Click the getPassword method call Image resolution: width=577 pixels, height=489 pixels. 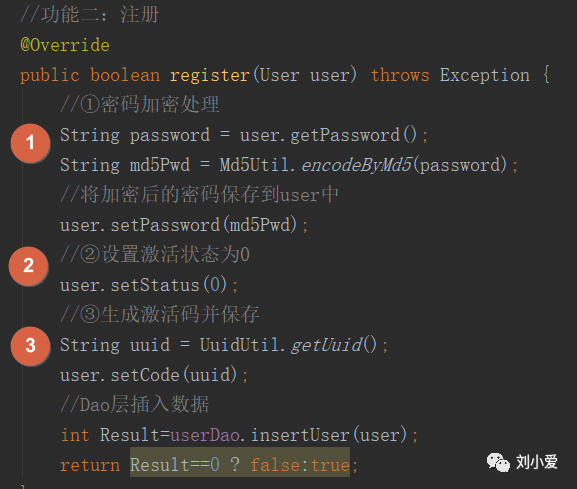coord(345,135)
